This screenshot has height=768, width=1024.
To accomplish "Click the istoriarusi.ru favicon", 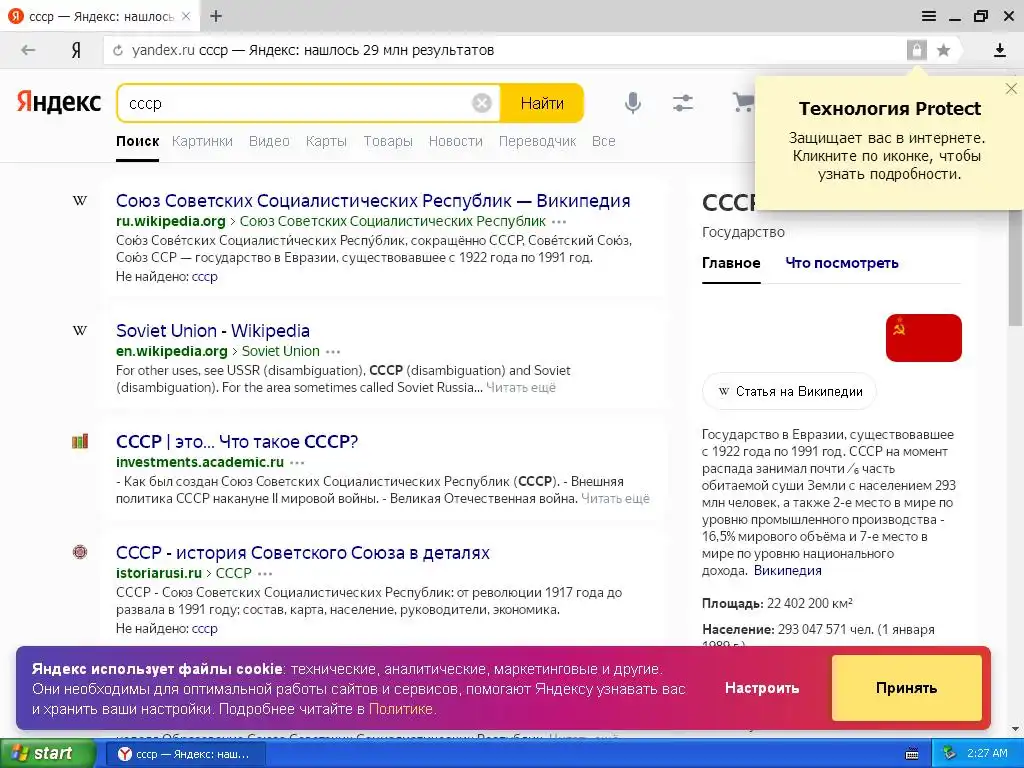I will (x=80, y=552).
